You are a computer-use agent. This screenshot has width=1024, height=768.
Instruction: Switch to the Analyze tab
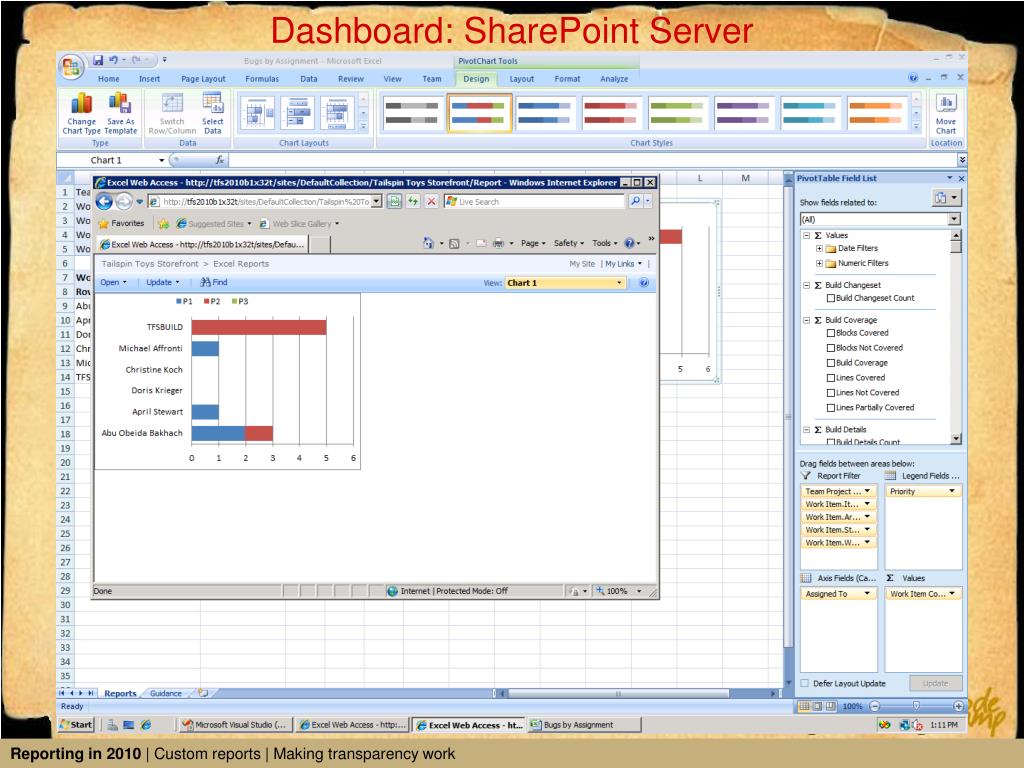click(614, 78)
